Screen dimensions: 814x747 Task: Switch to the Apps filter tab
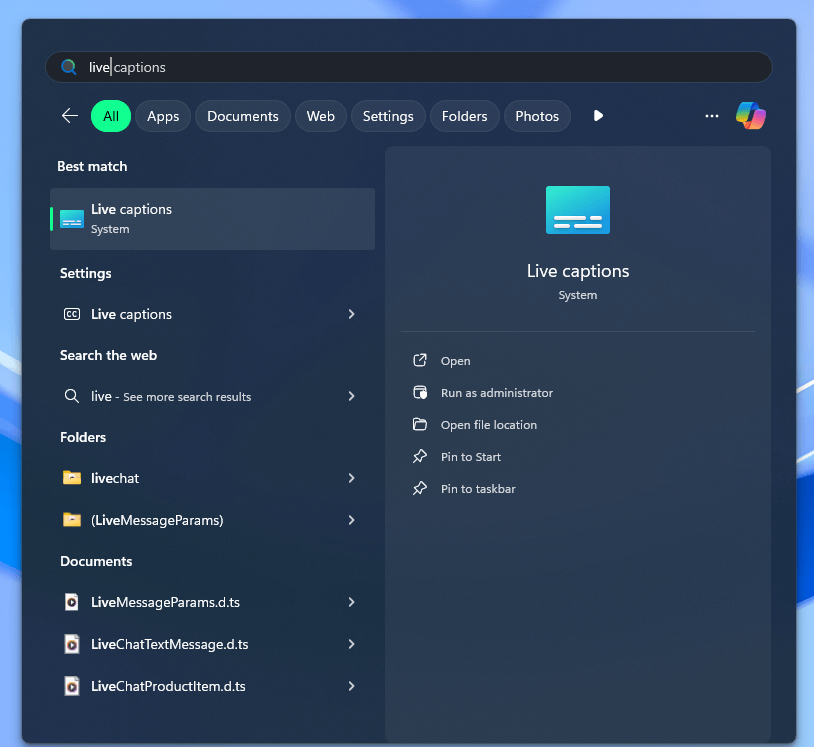pos(163,116)
